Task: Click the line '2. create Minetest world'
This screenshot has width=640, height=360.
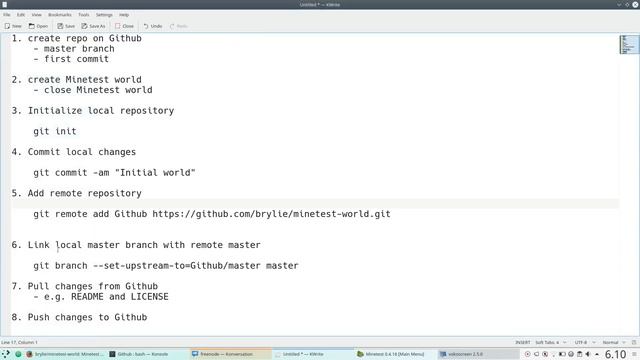Action: [76, 80]
